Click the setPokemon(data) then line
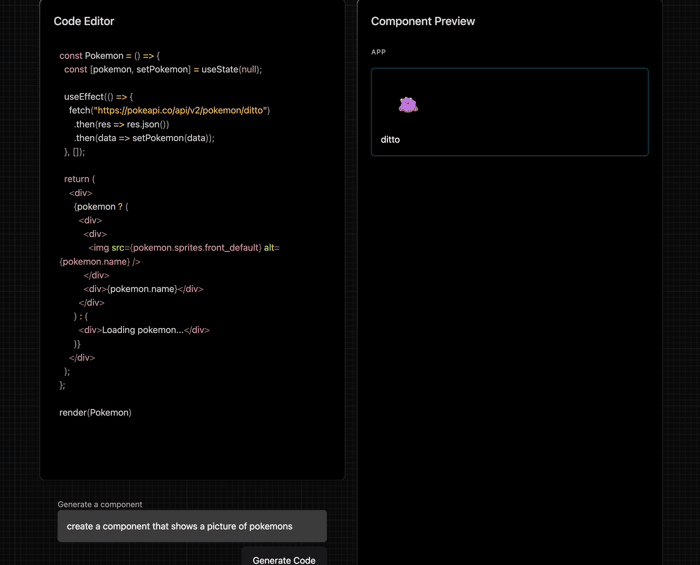The height and width of the screenshot is (565, 700). click(x=144, y=138)
